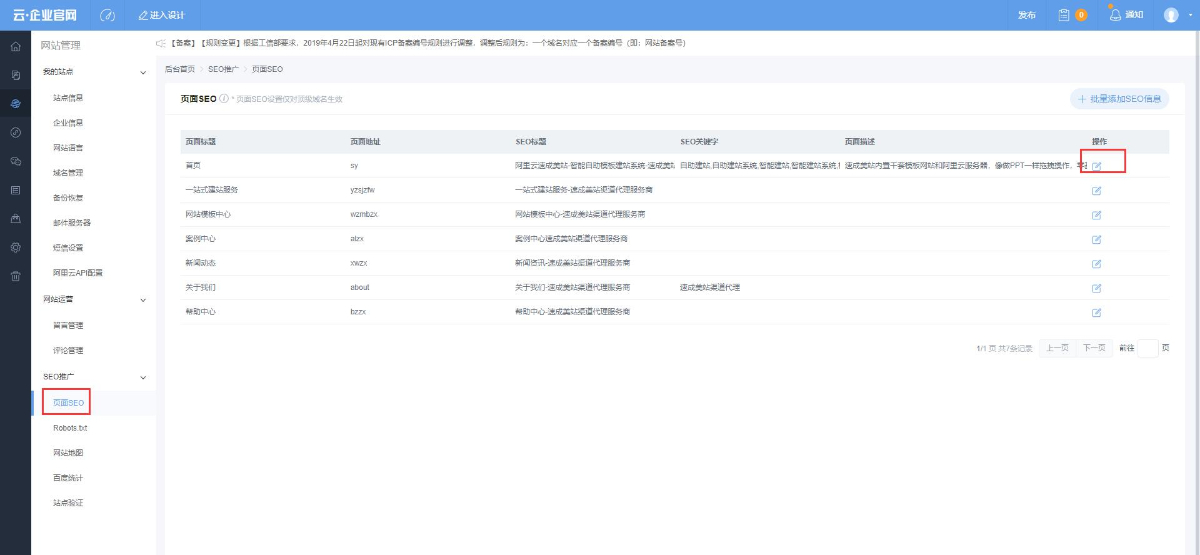Click the page number input field

tap(1148, 348)
